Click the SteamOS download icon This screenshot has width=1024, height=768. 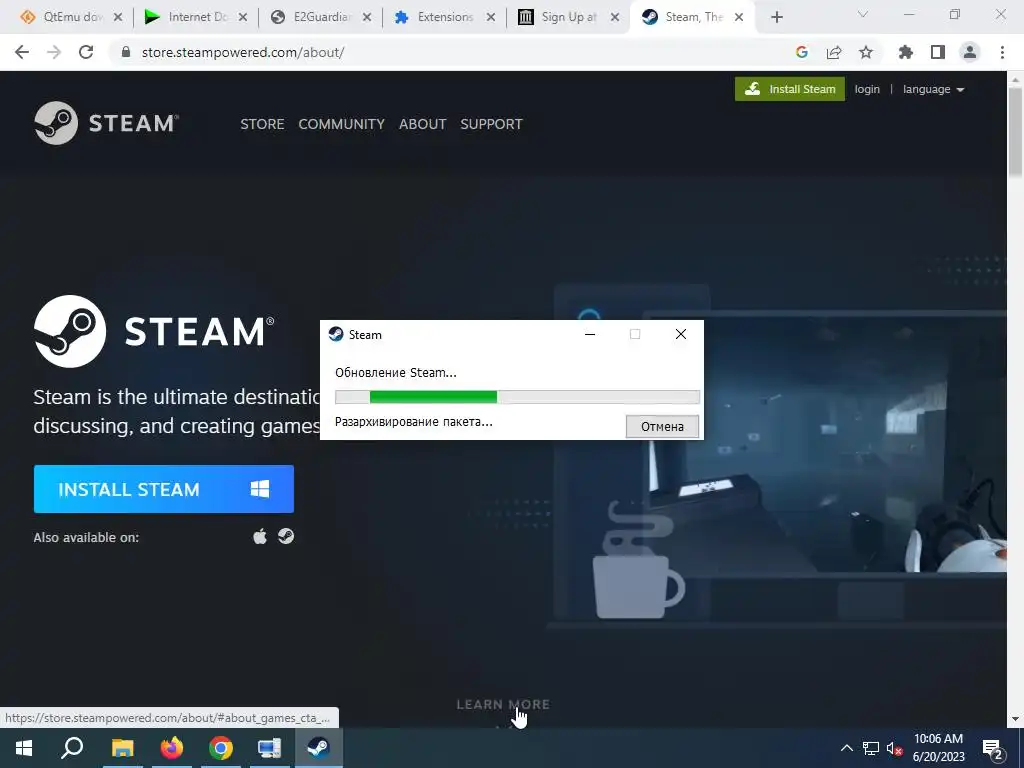(x=286, y=536)
